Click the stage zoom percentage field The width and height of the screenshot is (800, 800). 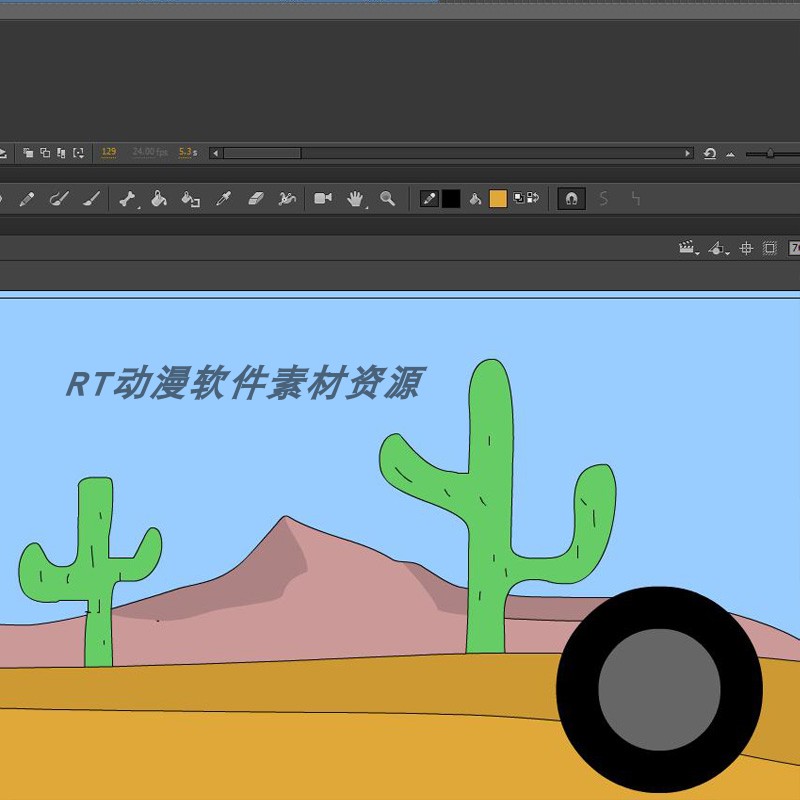click(794, 248)
